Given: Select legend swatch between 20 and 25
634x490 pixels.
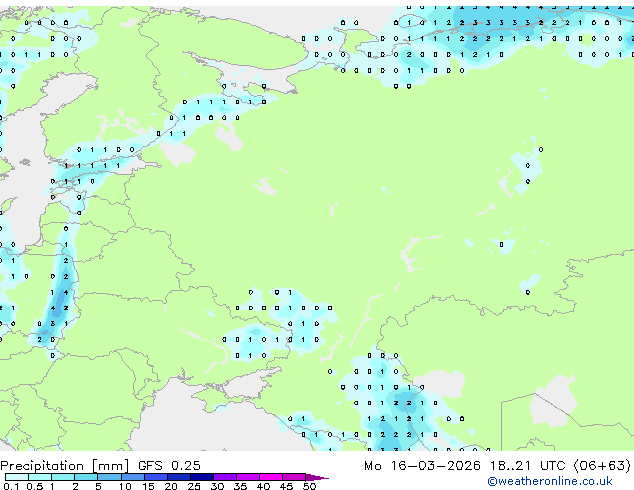Looking at the screenshot, I should coord(178,477).
